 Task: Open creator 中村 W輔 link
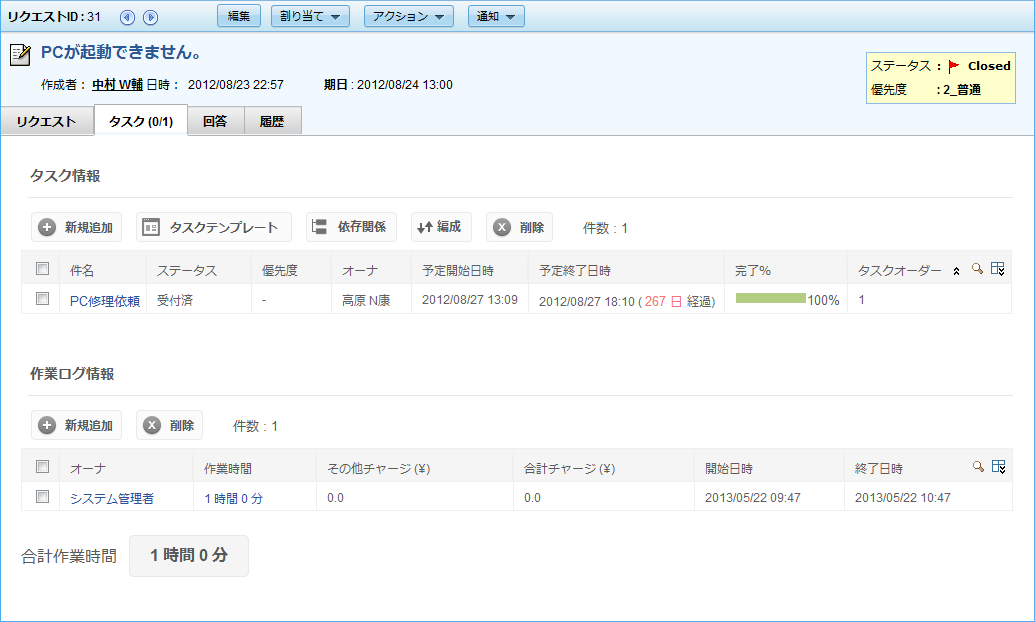coord(117,85)
